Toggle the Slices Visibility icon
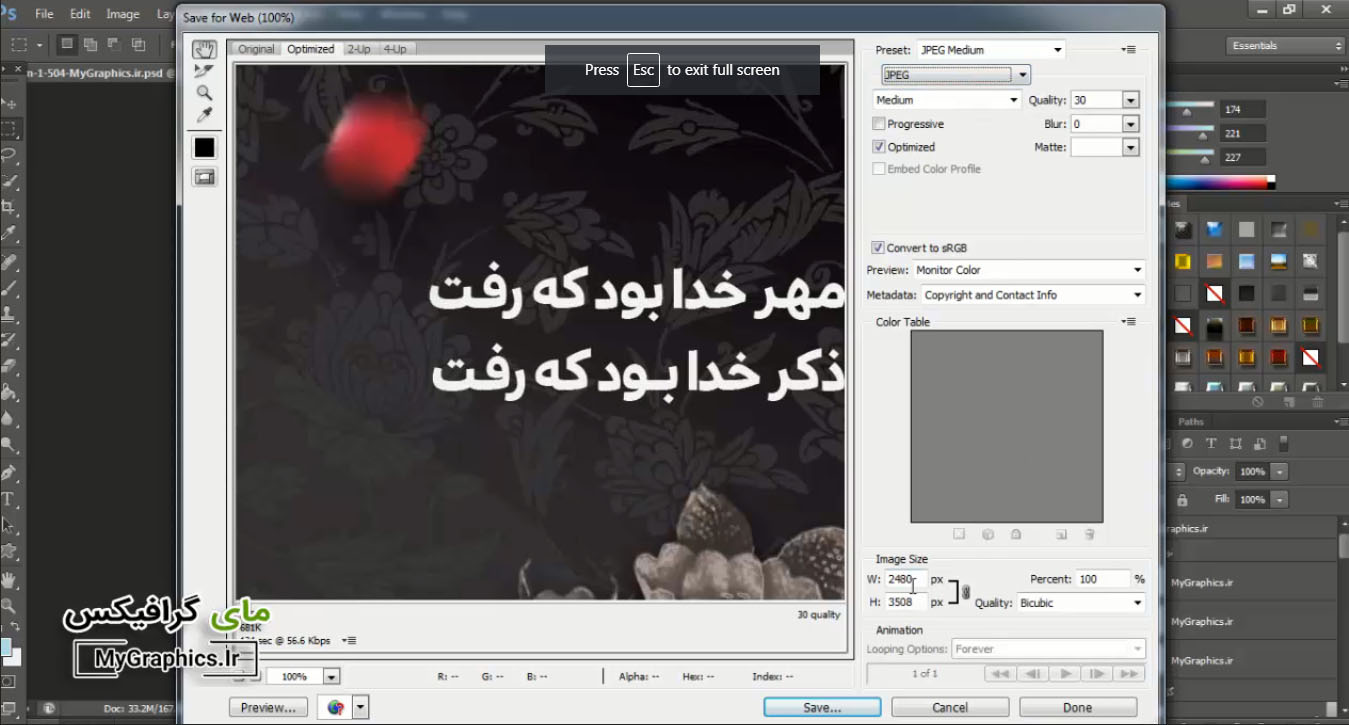Screen dimensions: 1349x725 pos(204,177)
